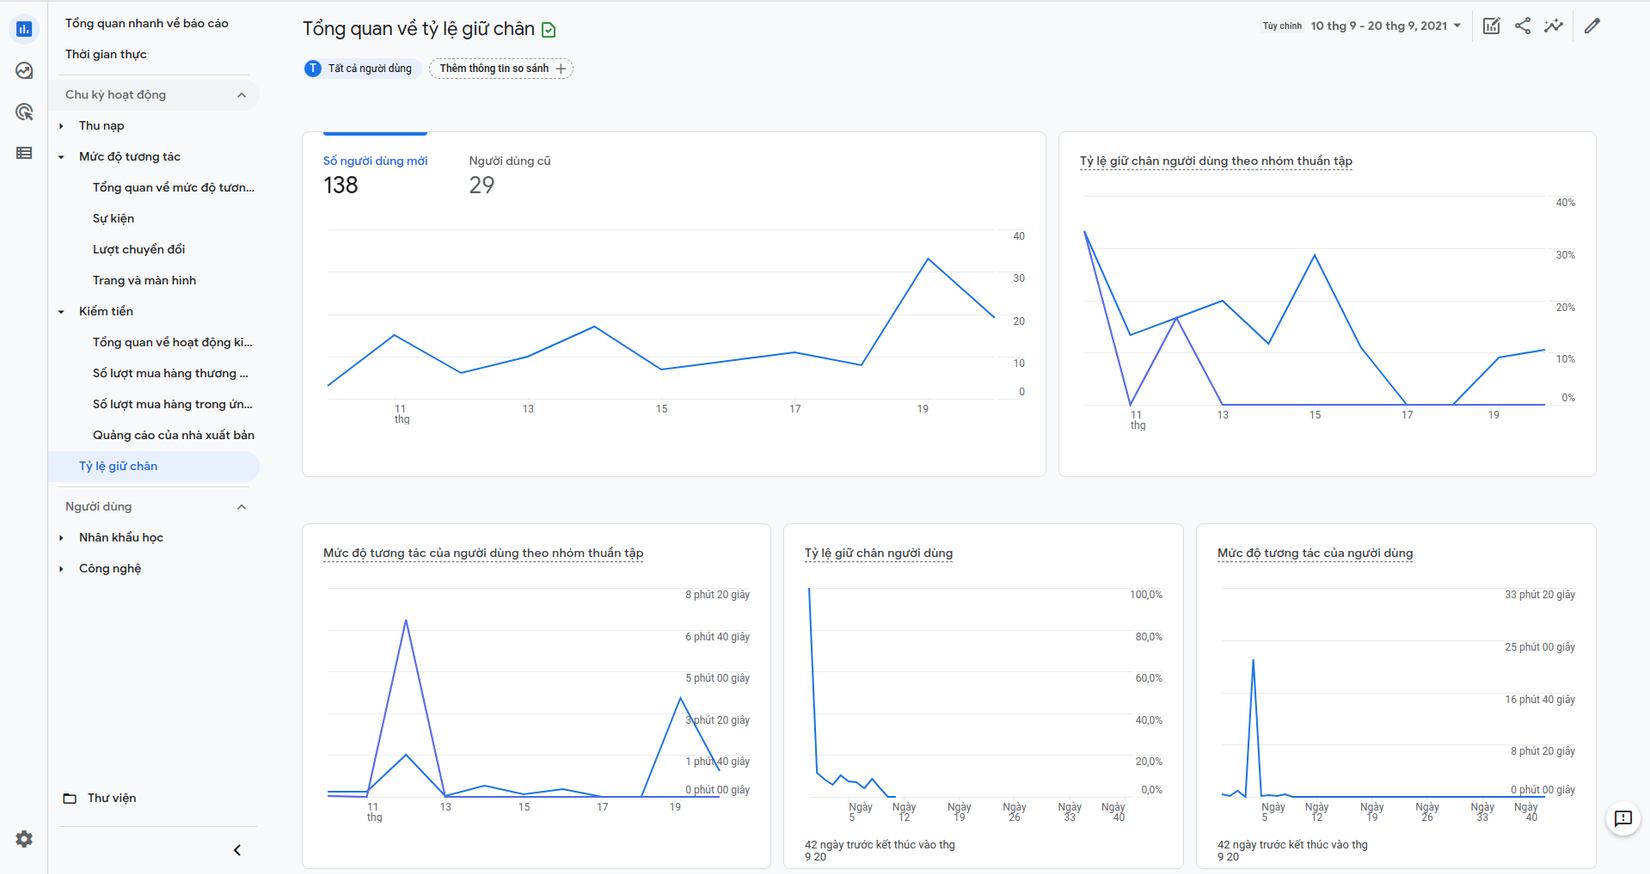This screenshot has height=874, width=1650.
Task: Open Số lượt mua hàng trong ứng dụng item
Action: (172, 404)
